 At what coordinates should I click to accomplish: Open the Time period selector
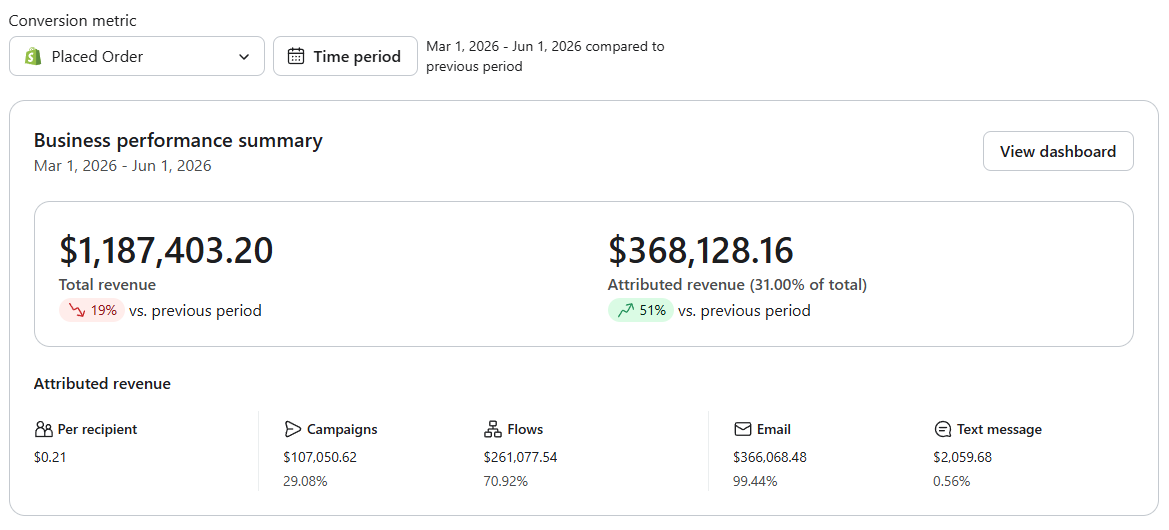click(x=345, y=56)
